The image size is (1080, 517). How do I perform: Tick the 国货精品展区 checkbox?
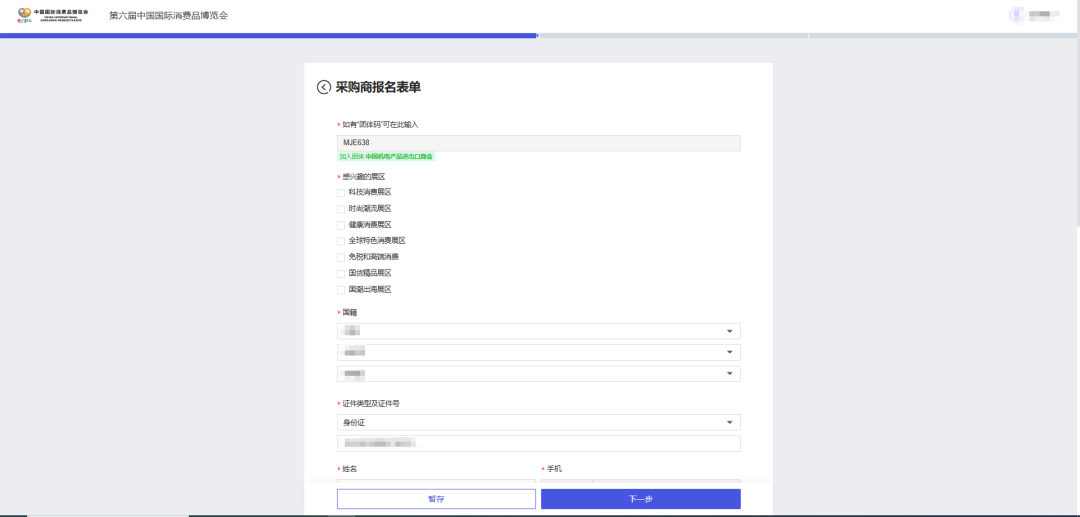click(341, 273)
